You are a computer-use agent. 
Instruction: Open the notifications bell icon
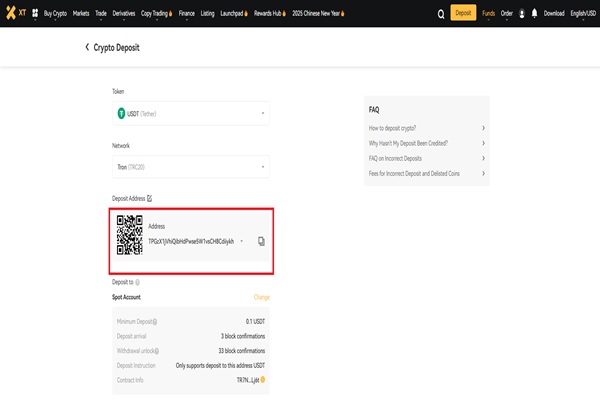pyautogui.click(x=535, y=13)
